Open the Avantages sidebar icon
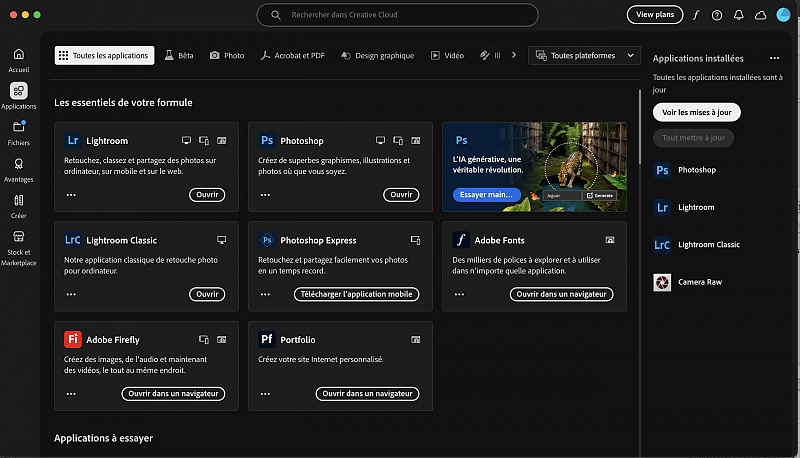The width and height of the screenshot is (800, 458). point(18,164)
